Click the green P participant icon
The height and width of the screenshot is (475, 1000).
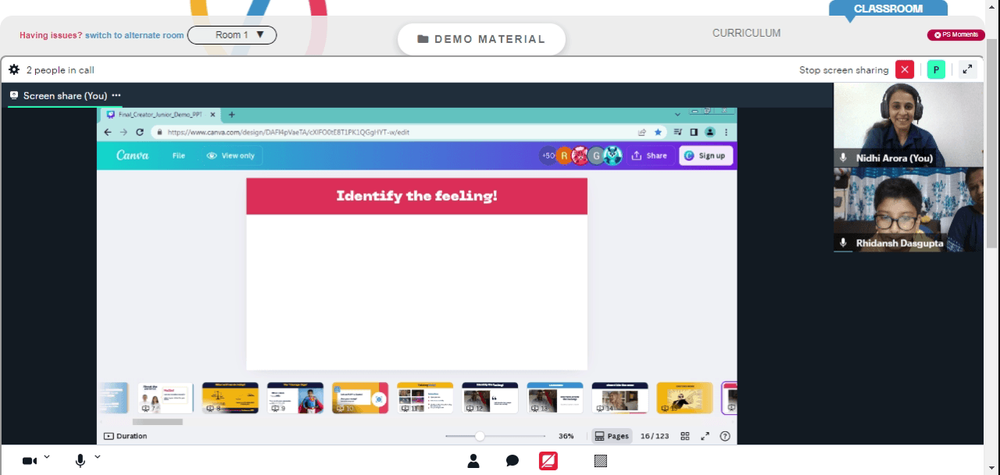pyautogui.click(x=936, y=69)
